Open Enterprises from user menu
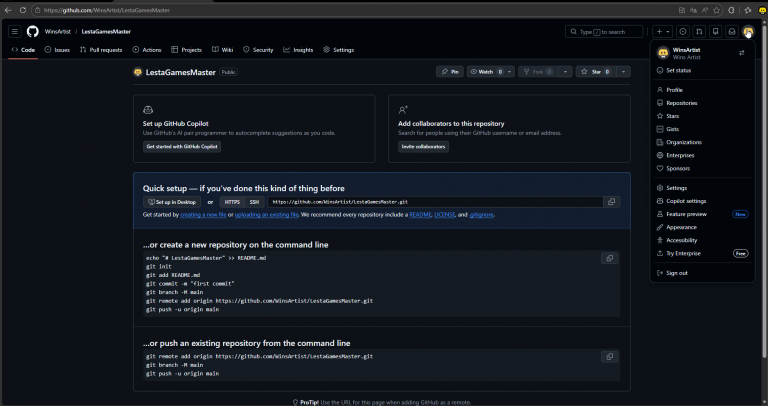The height and width of the screenshot is (406, 768). [x=702, y=155]
